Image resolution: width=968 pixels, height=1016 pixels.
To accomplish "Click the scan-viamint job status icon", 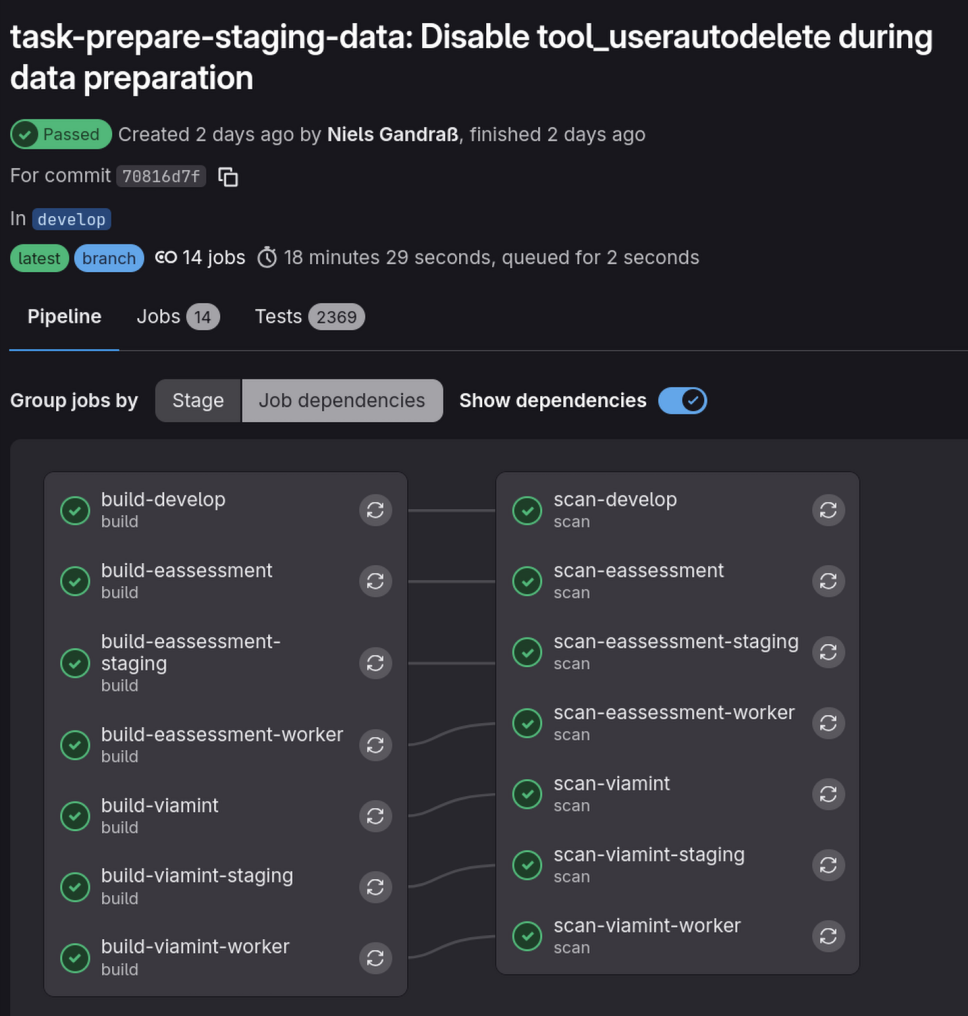I will point(527,794).
